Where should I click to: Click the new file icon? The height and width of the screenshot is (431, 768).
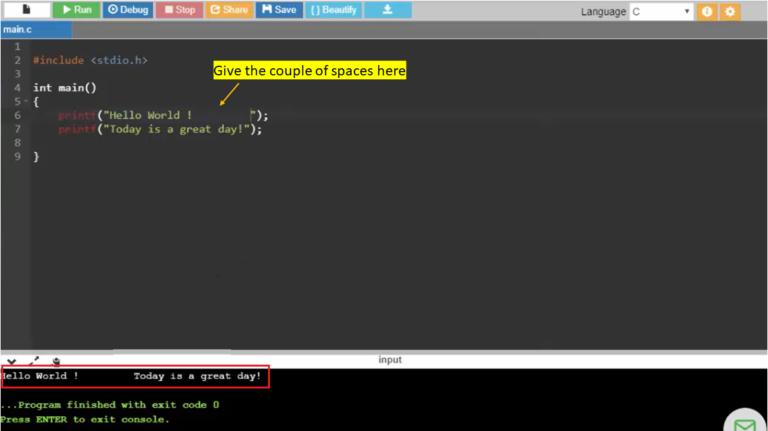(x=26, y=10)
